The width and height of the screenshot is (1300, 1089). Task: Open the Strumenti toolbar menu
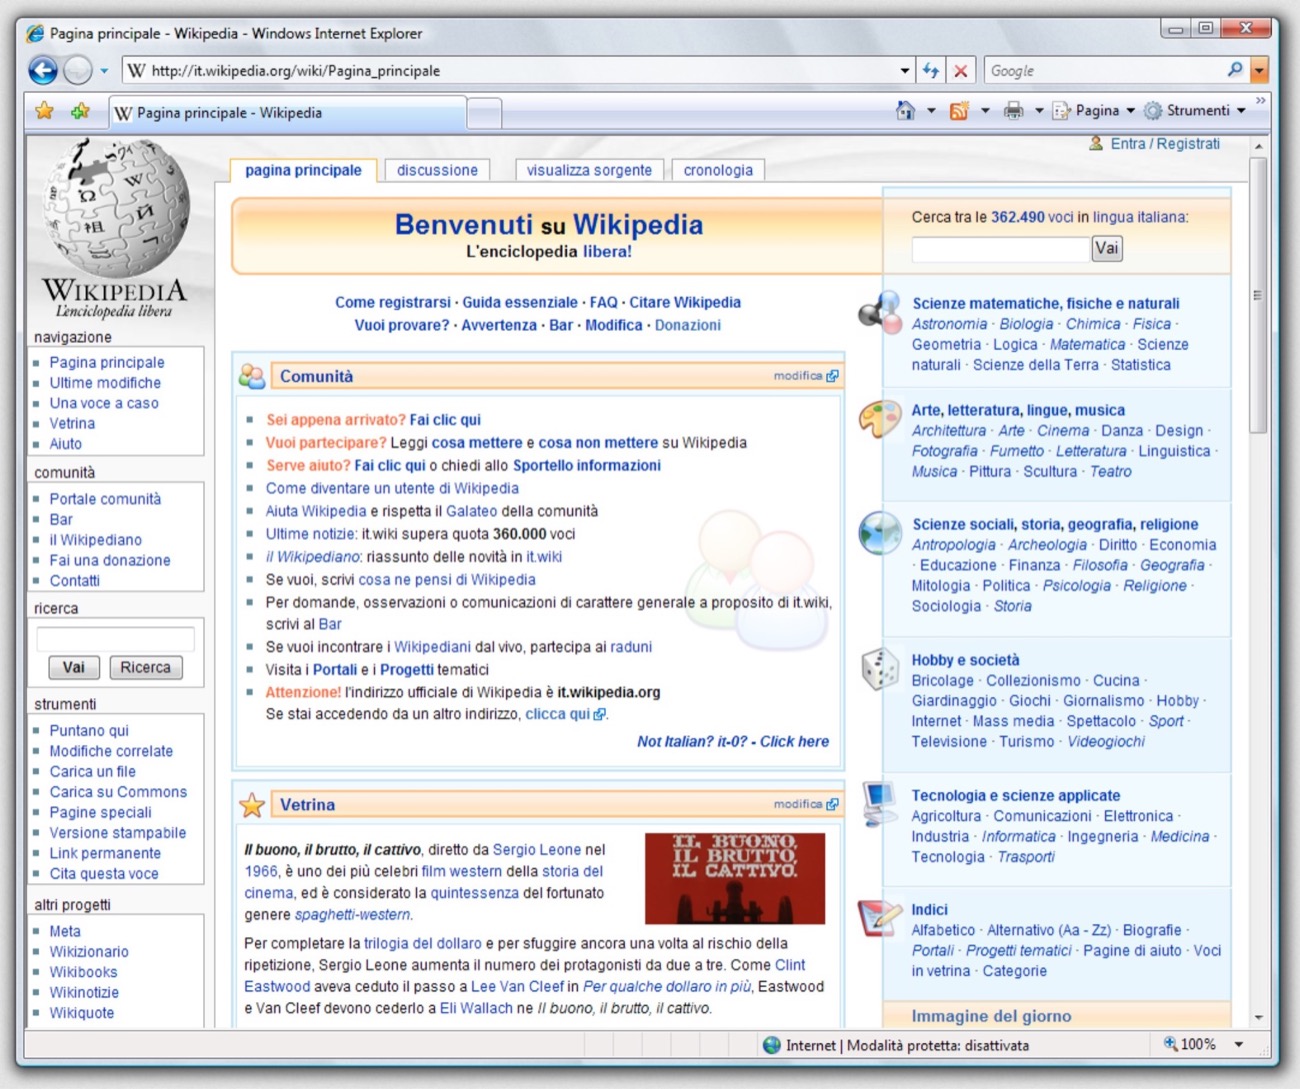pos(1195,110)
